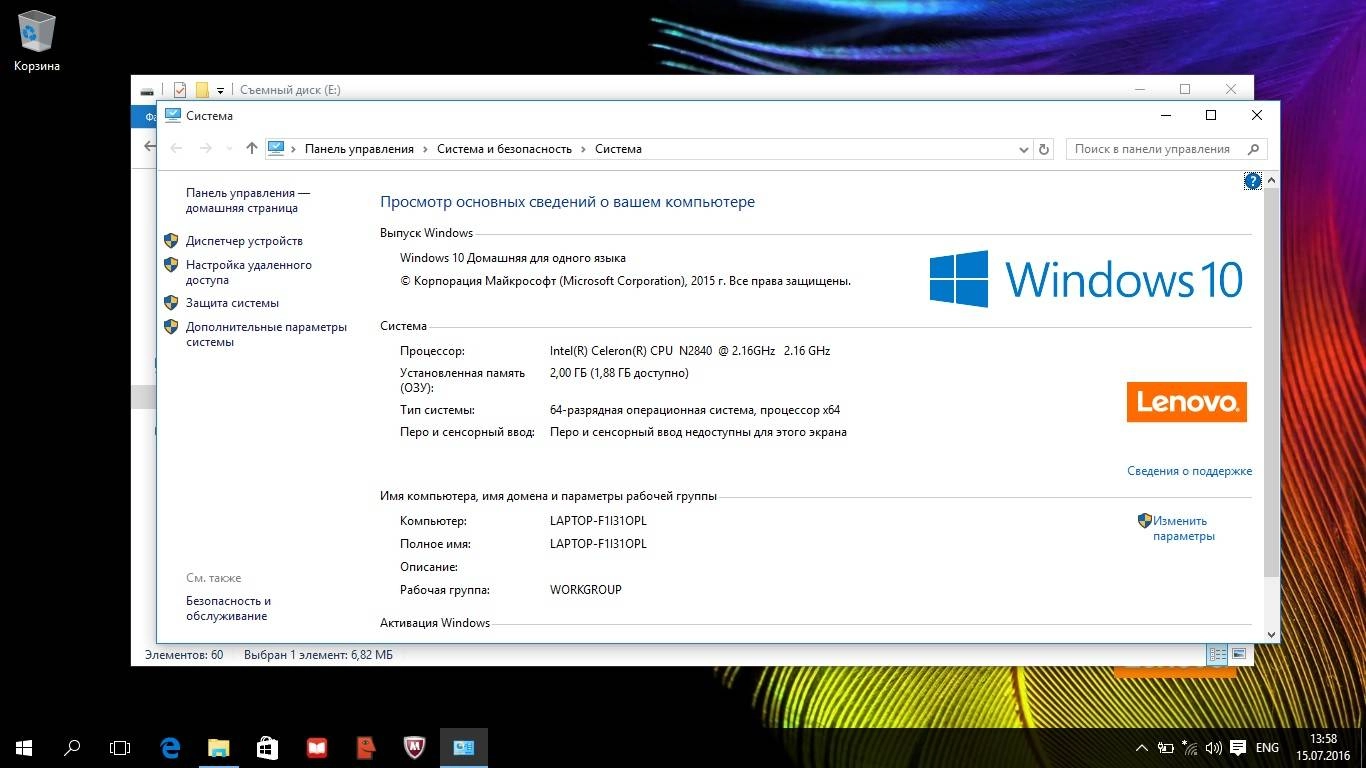Click the ENG language indicator
Image resolution: width=1366 pixels, height=768 pixels.
(x=1267, y=747)
